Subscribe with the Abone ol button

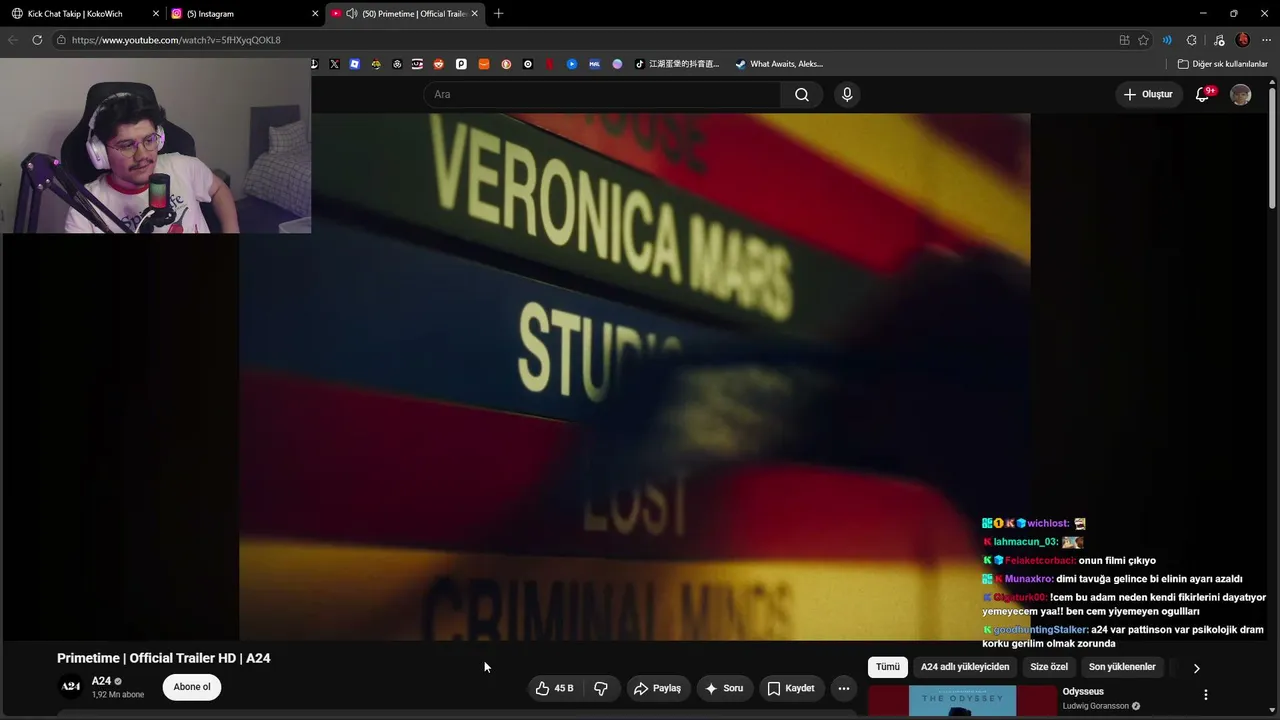(x=192, y=687)
